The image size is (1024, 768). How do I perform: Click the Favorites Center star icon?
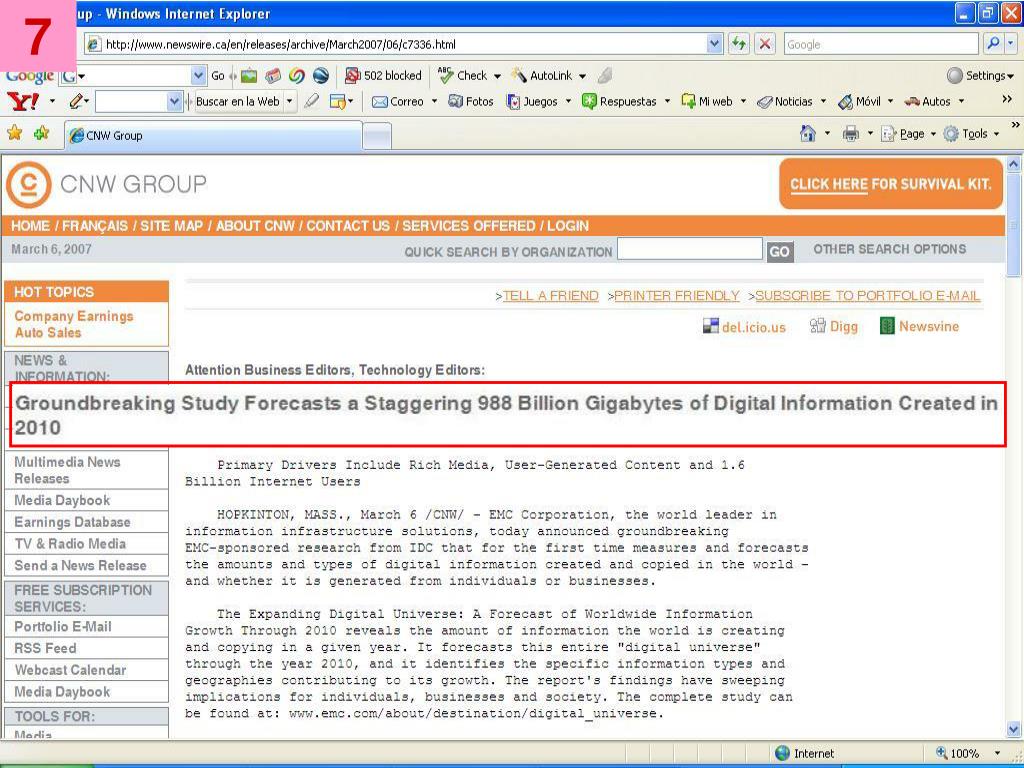click(14, 133)
